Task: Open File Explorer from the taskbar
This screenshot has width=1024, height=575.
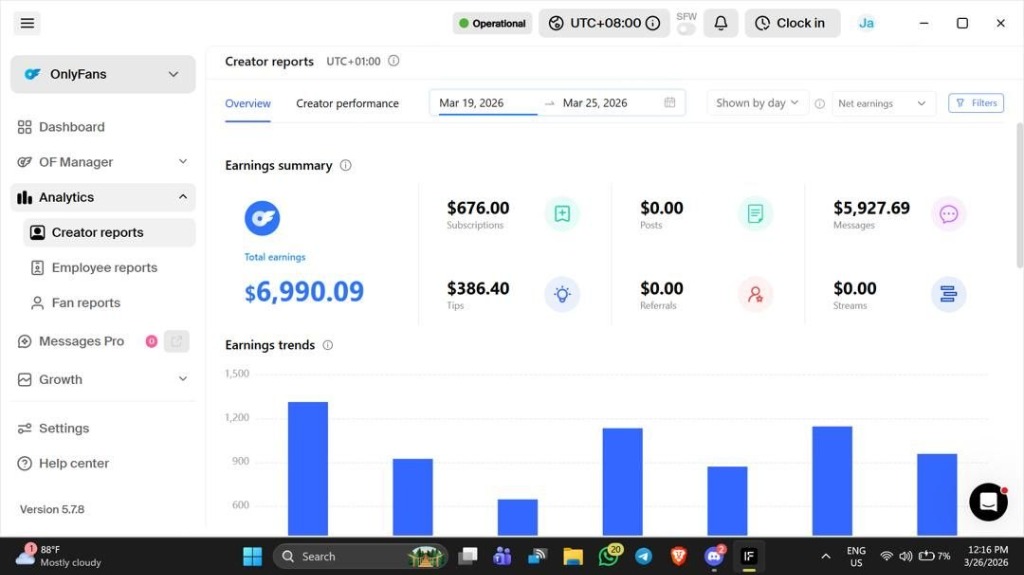Action: click(x=573, y=556)
